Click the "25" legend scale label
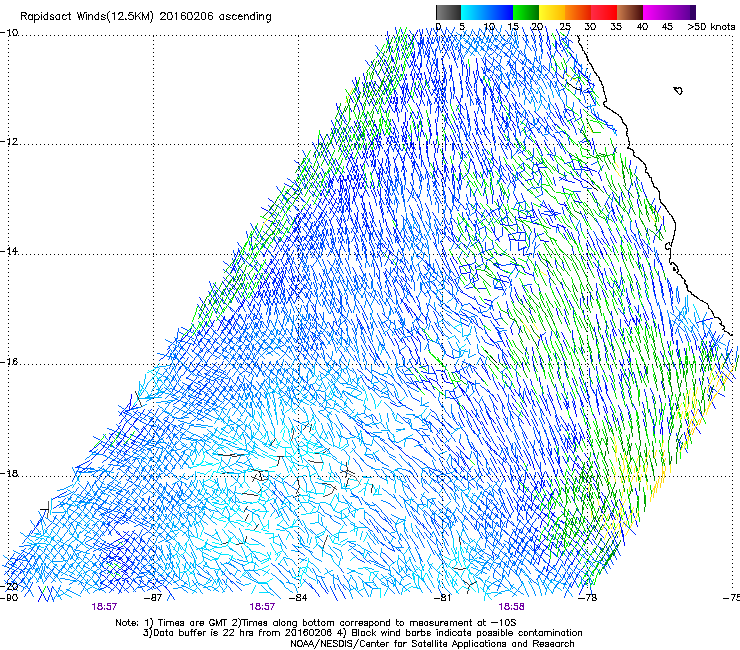 564,27
